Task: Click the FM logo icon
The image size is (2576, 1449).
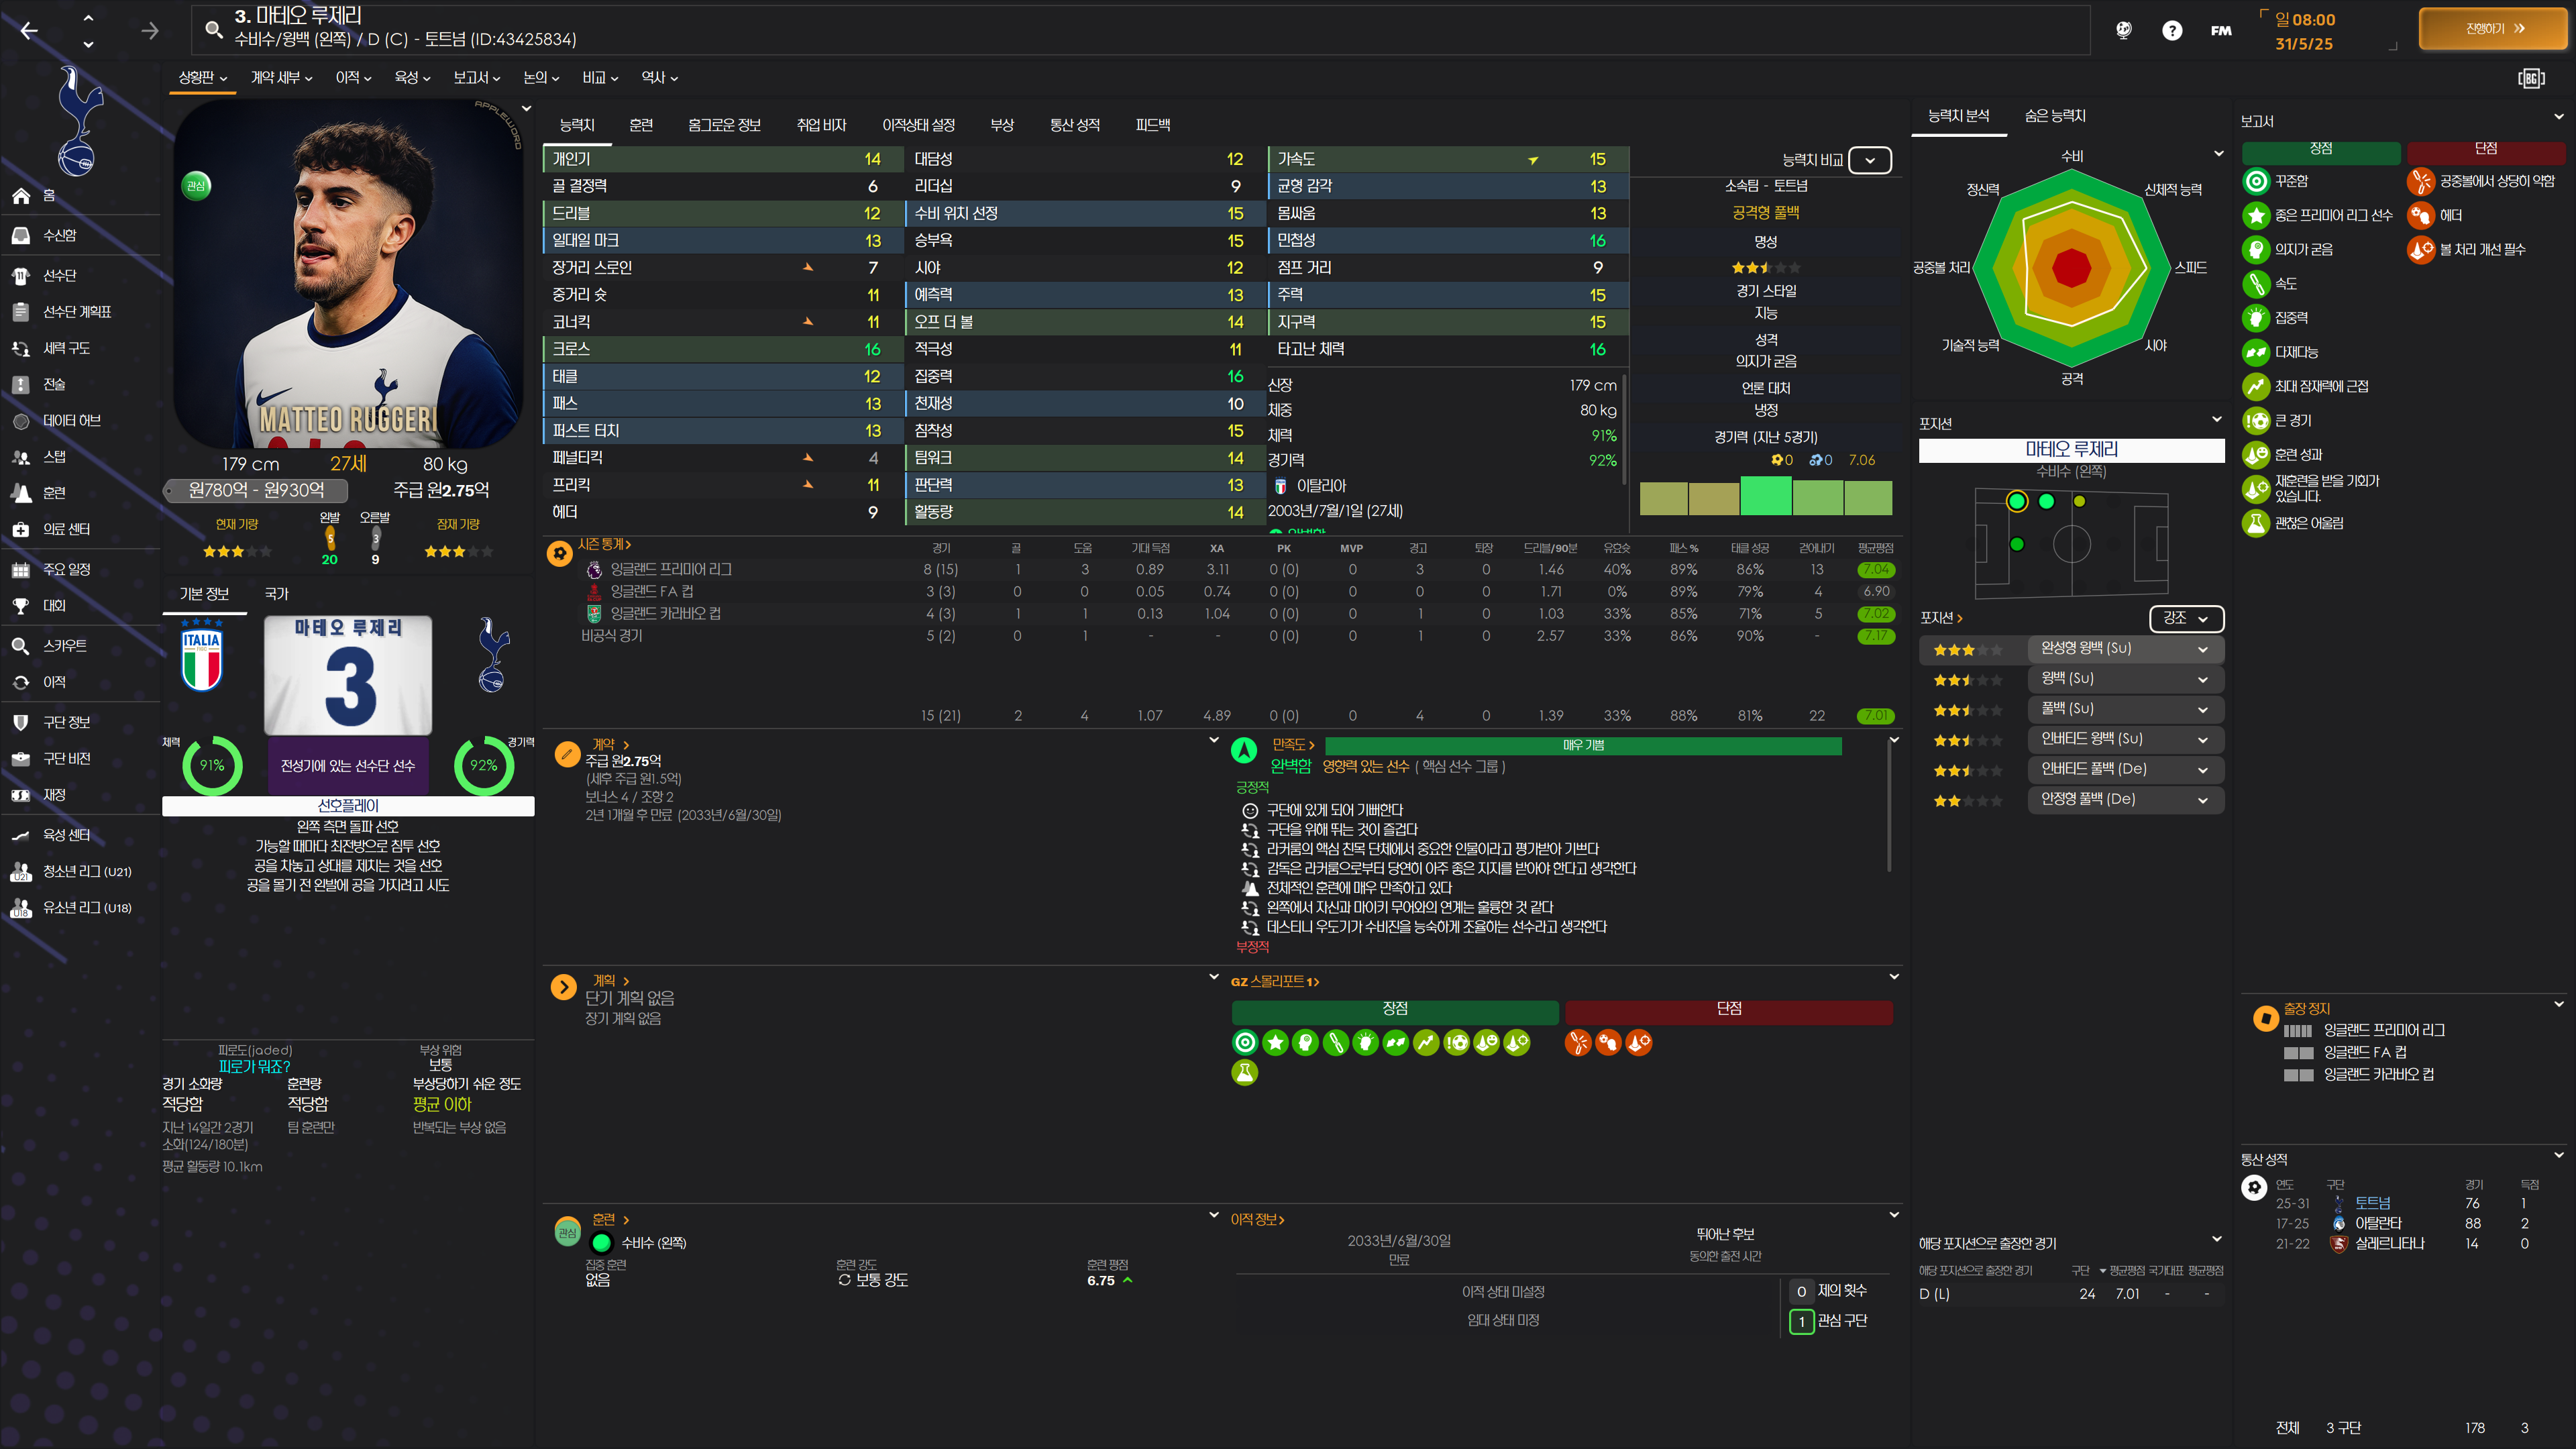Action: [2221, 31]
